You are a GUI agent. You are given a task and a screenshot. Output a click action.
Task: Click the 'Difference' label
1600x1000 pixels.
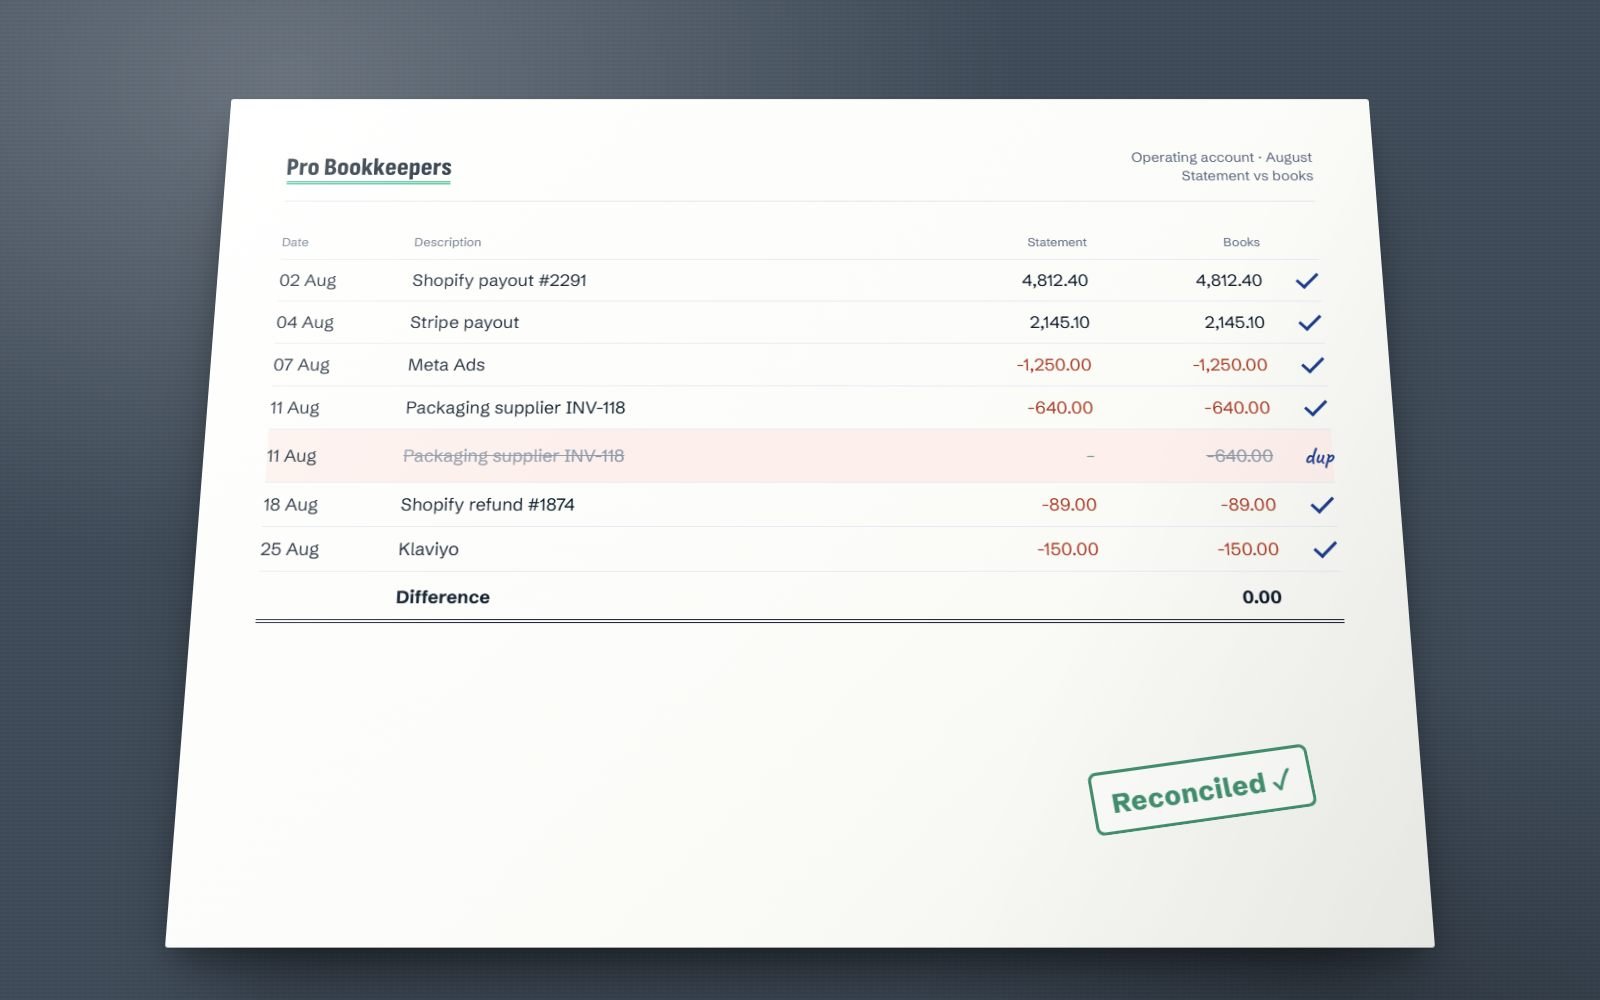pyautogui.click(x=442, y=597)
